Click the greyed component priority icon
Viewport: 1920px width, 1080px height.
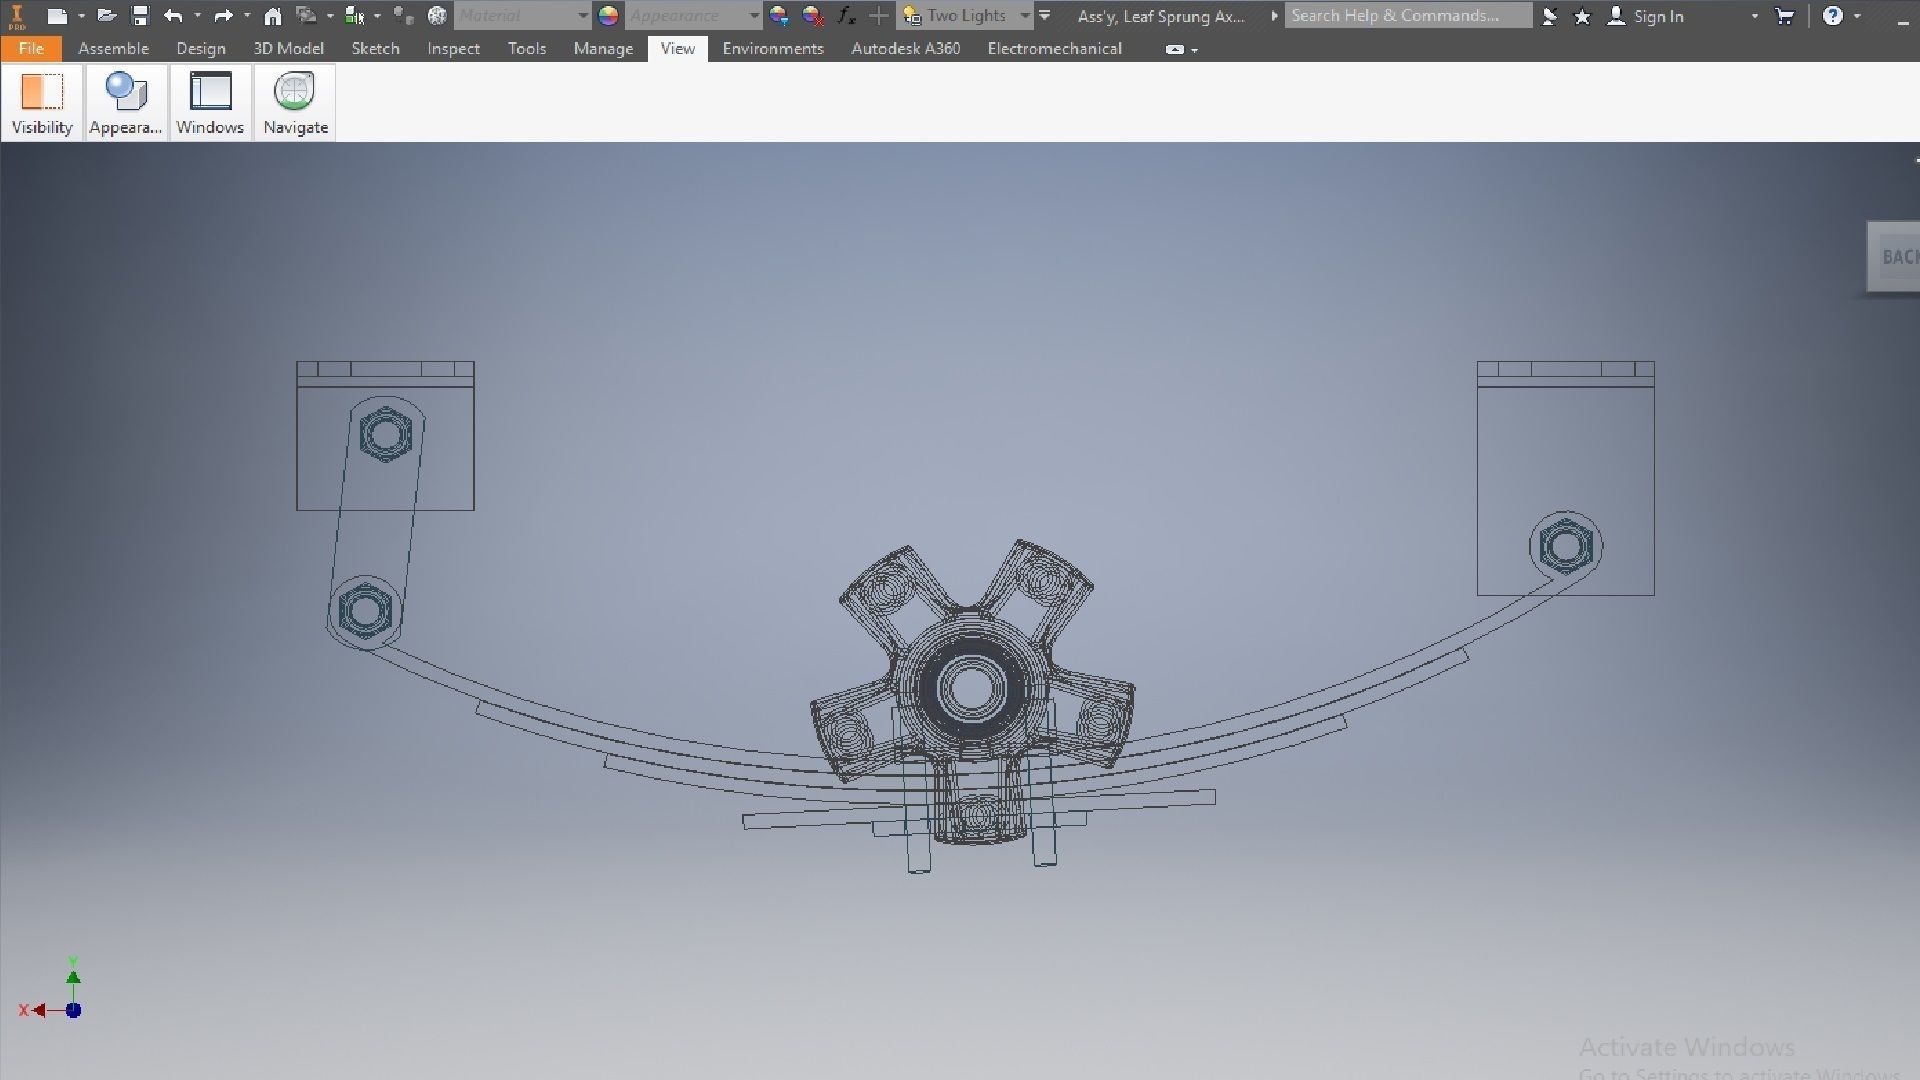point(403,16)
